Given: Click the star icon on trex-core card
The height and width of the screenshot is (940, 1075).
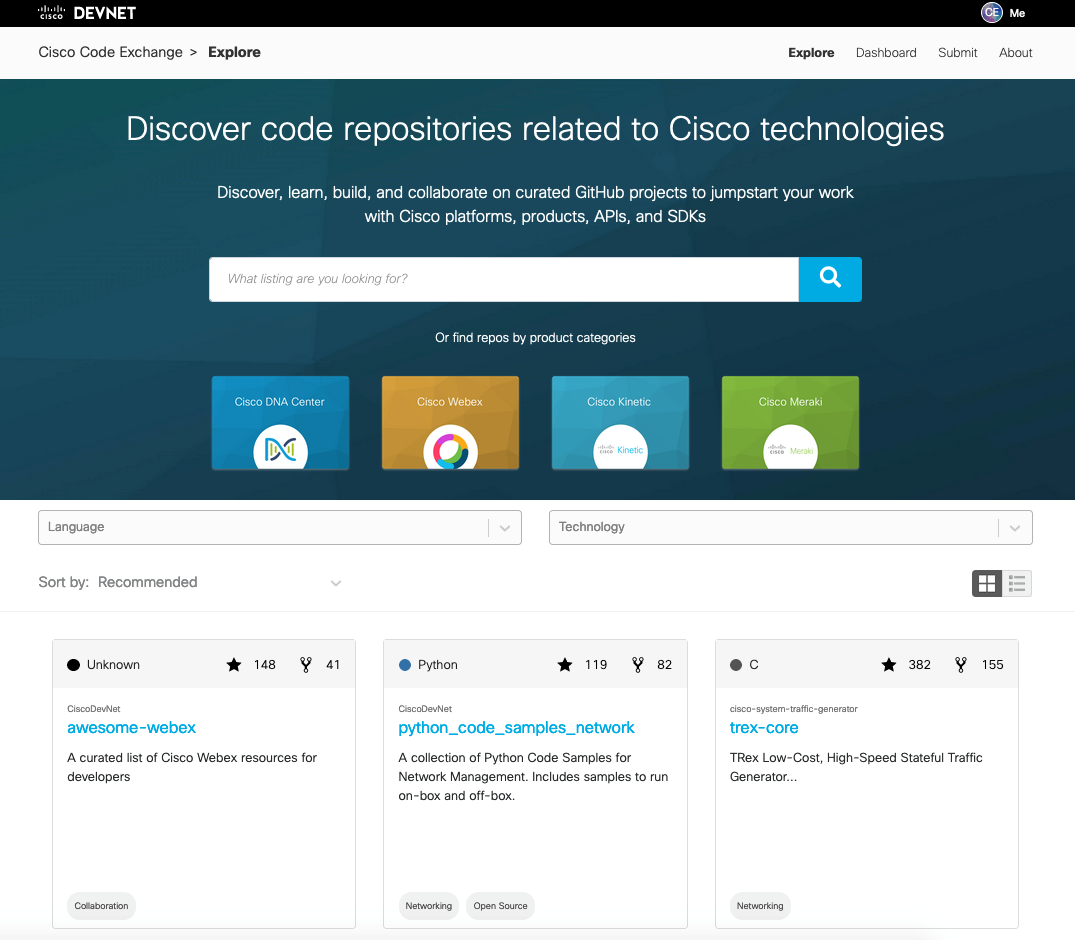Looking at the screenshot, I should click(887, 664).
